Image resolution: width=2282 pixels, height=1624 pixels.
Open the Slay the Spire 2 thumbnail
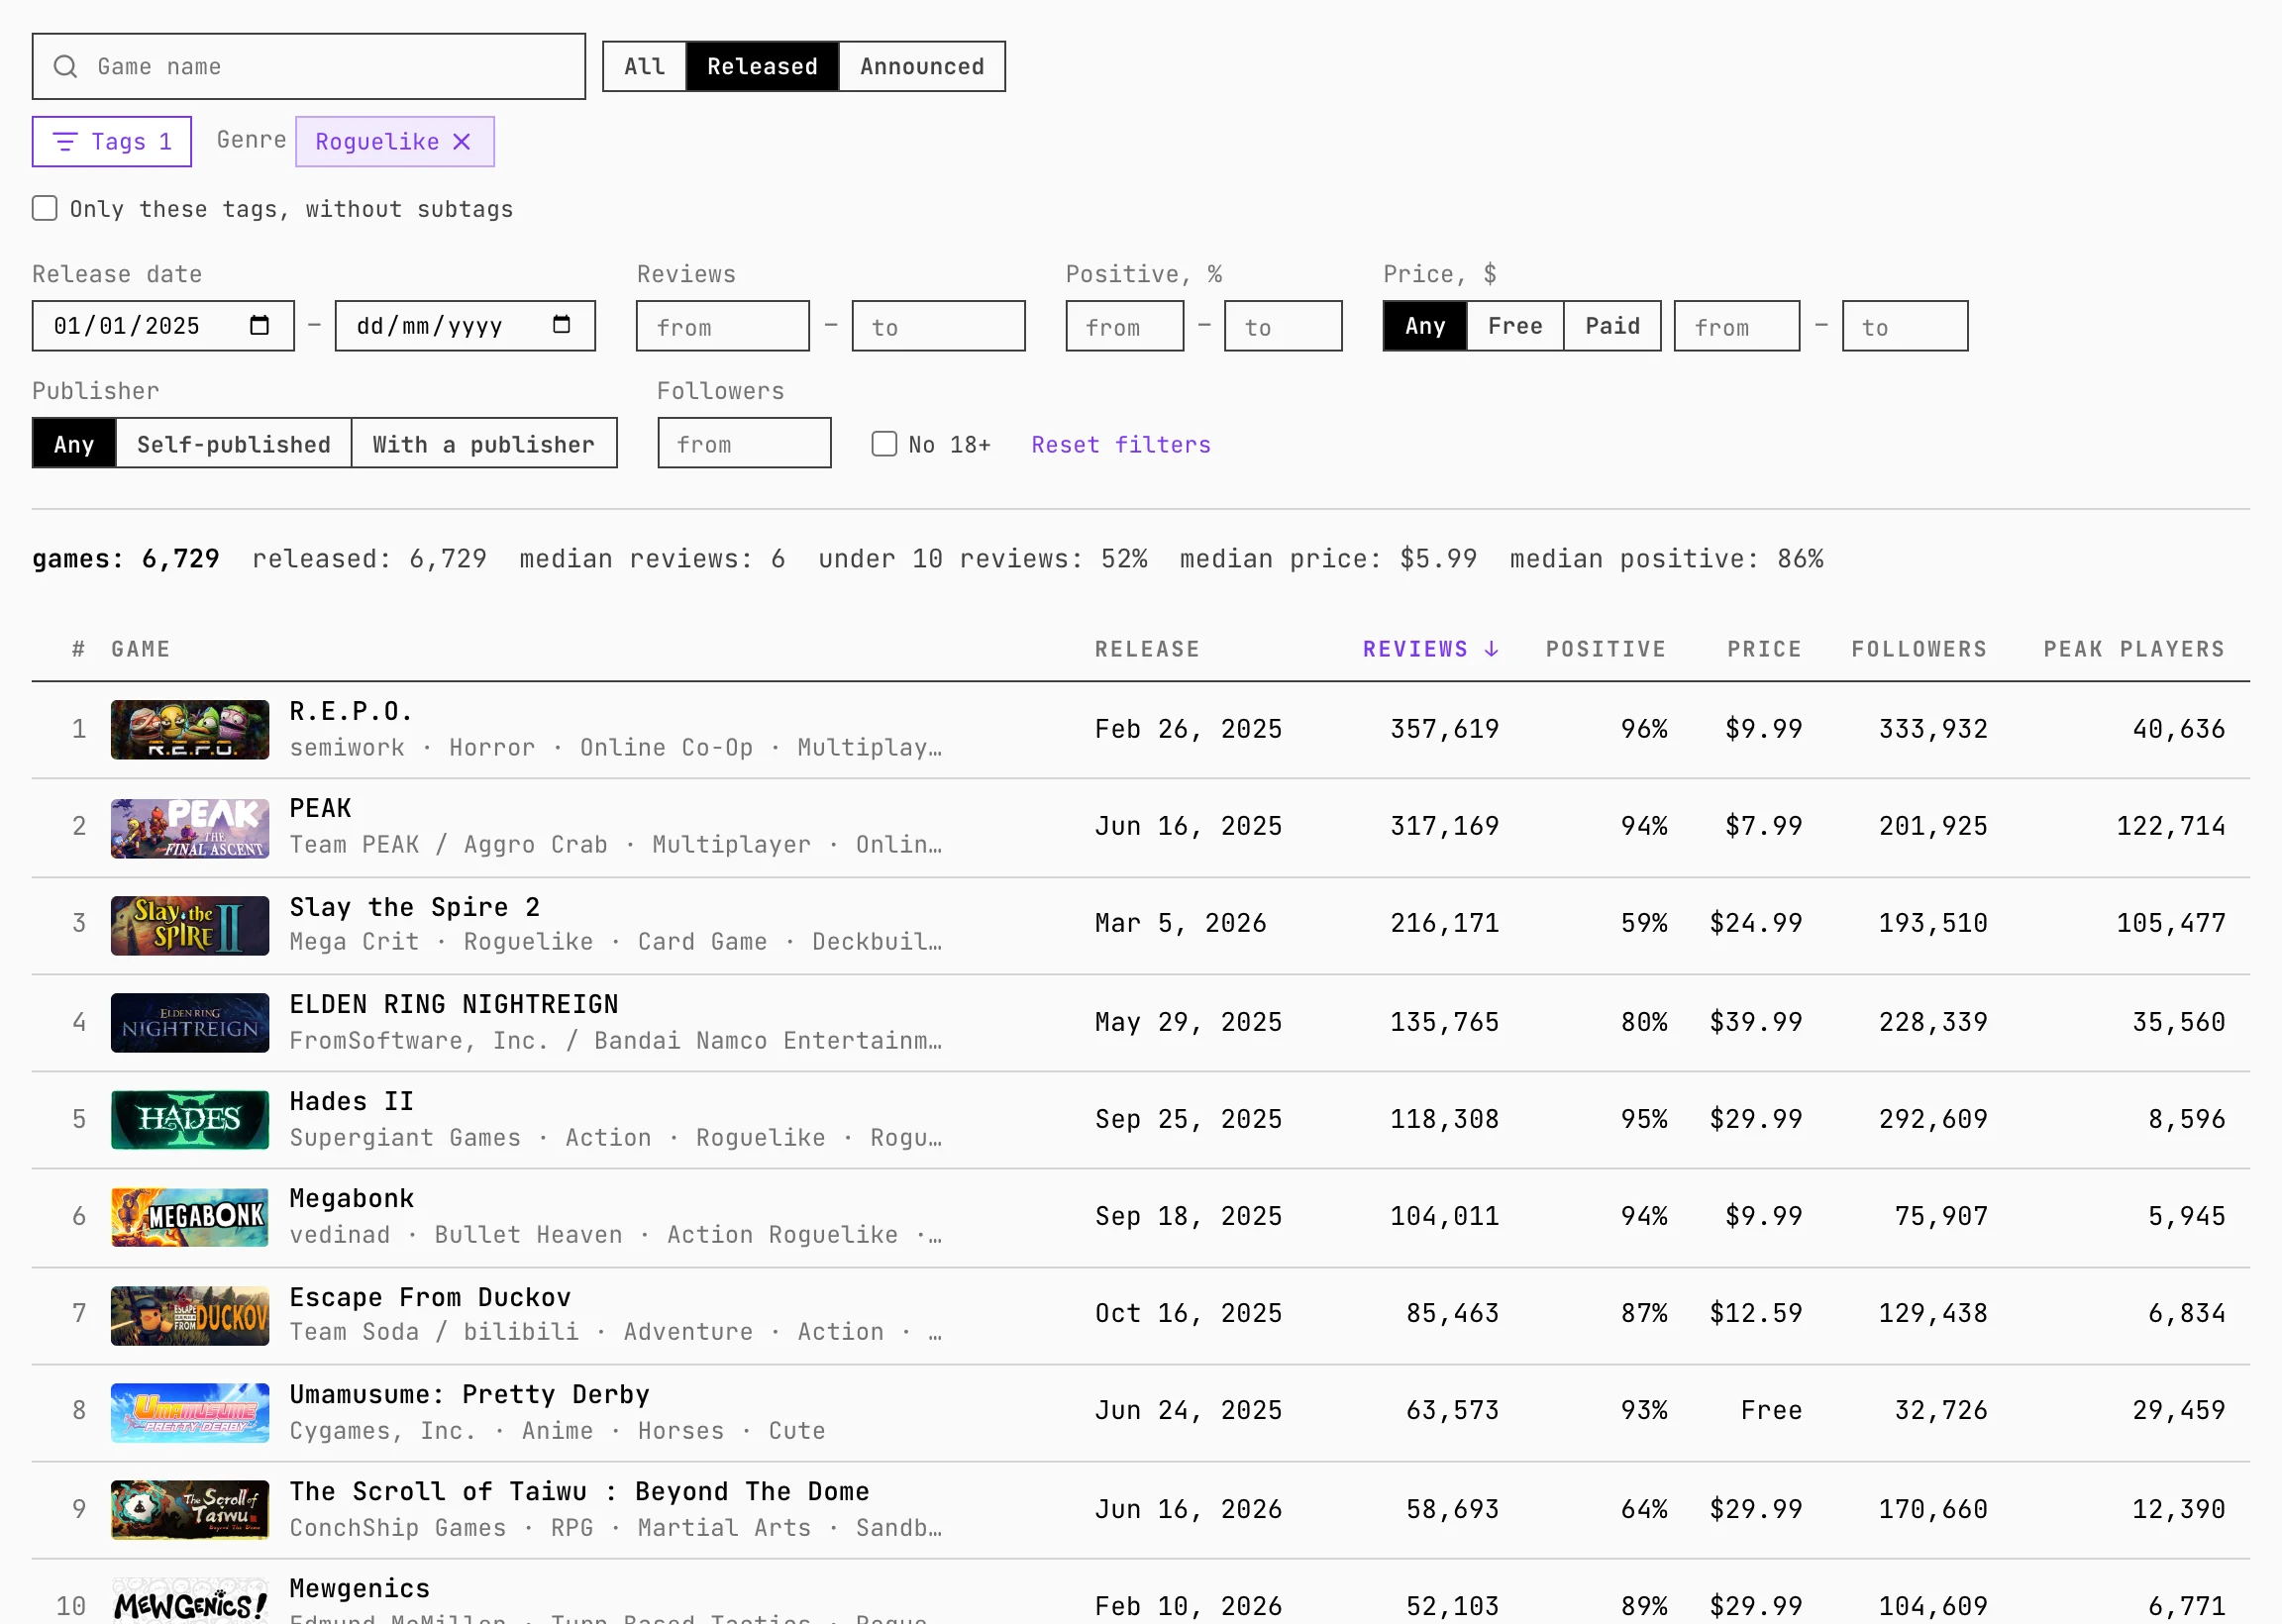coord(190,925)
